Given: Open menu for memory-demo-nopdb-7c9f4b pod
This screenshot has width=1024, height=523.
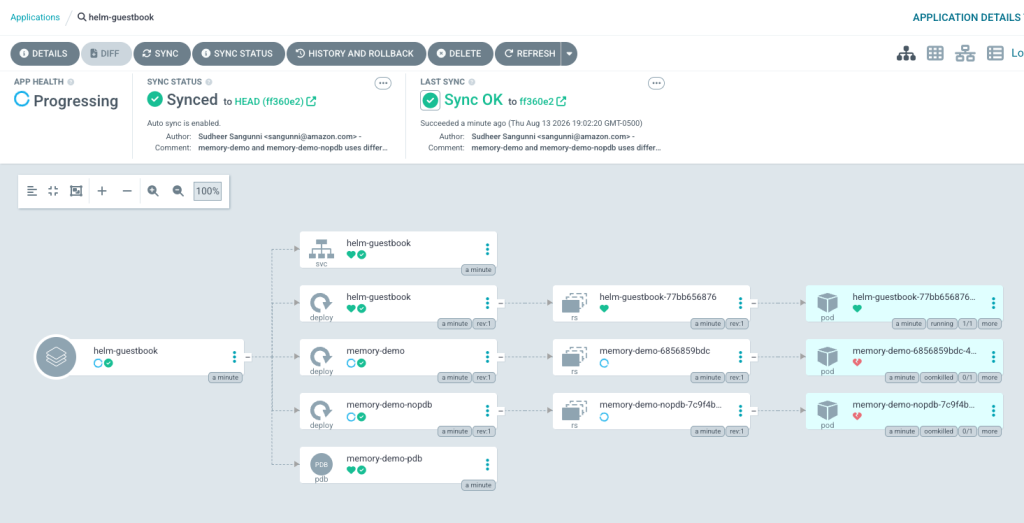Looking at the screenshot, I should coord(993,411).
